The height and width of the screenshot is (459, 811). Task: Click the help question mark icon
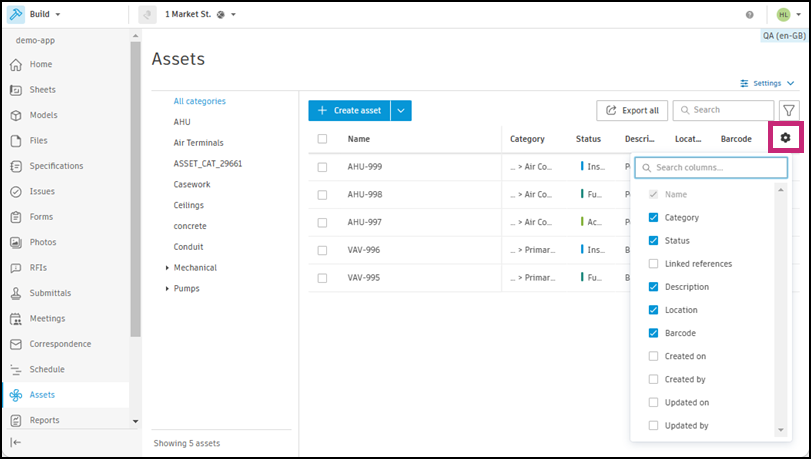coord(749,14)
